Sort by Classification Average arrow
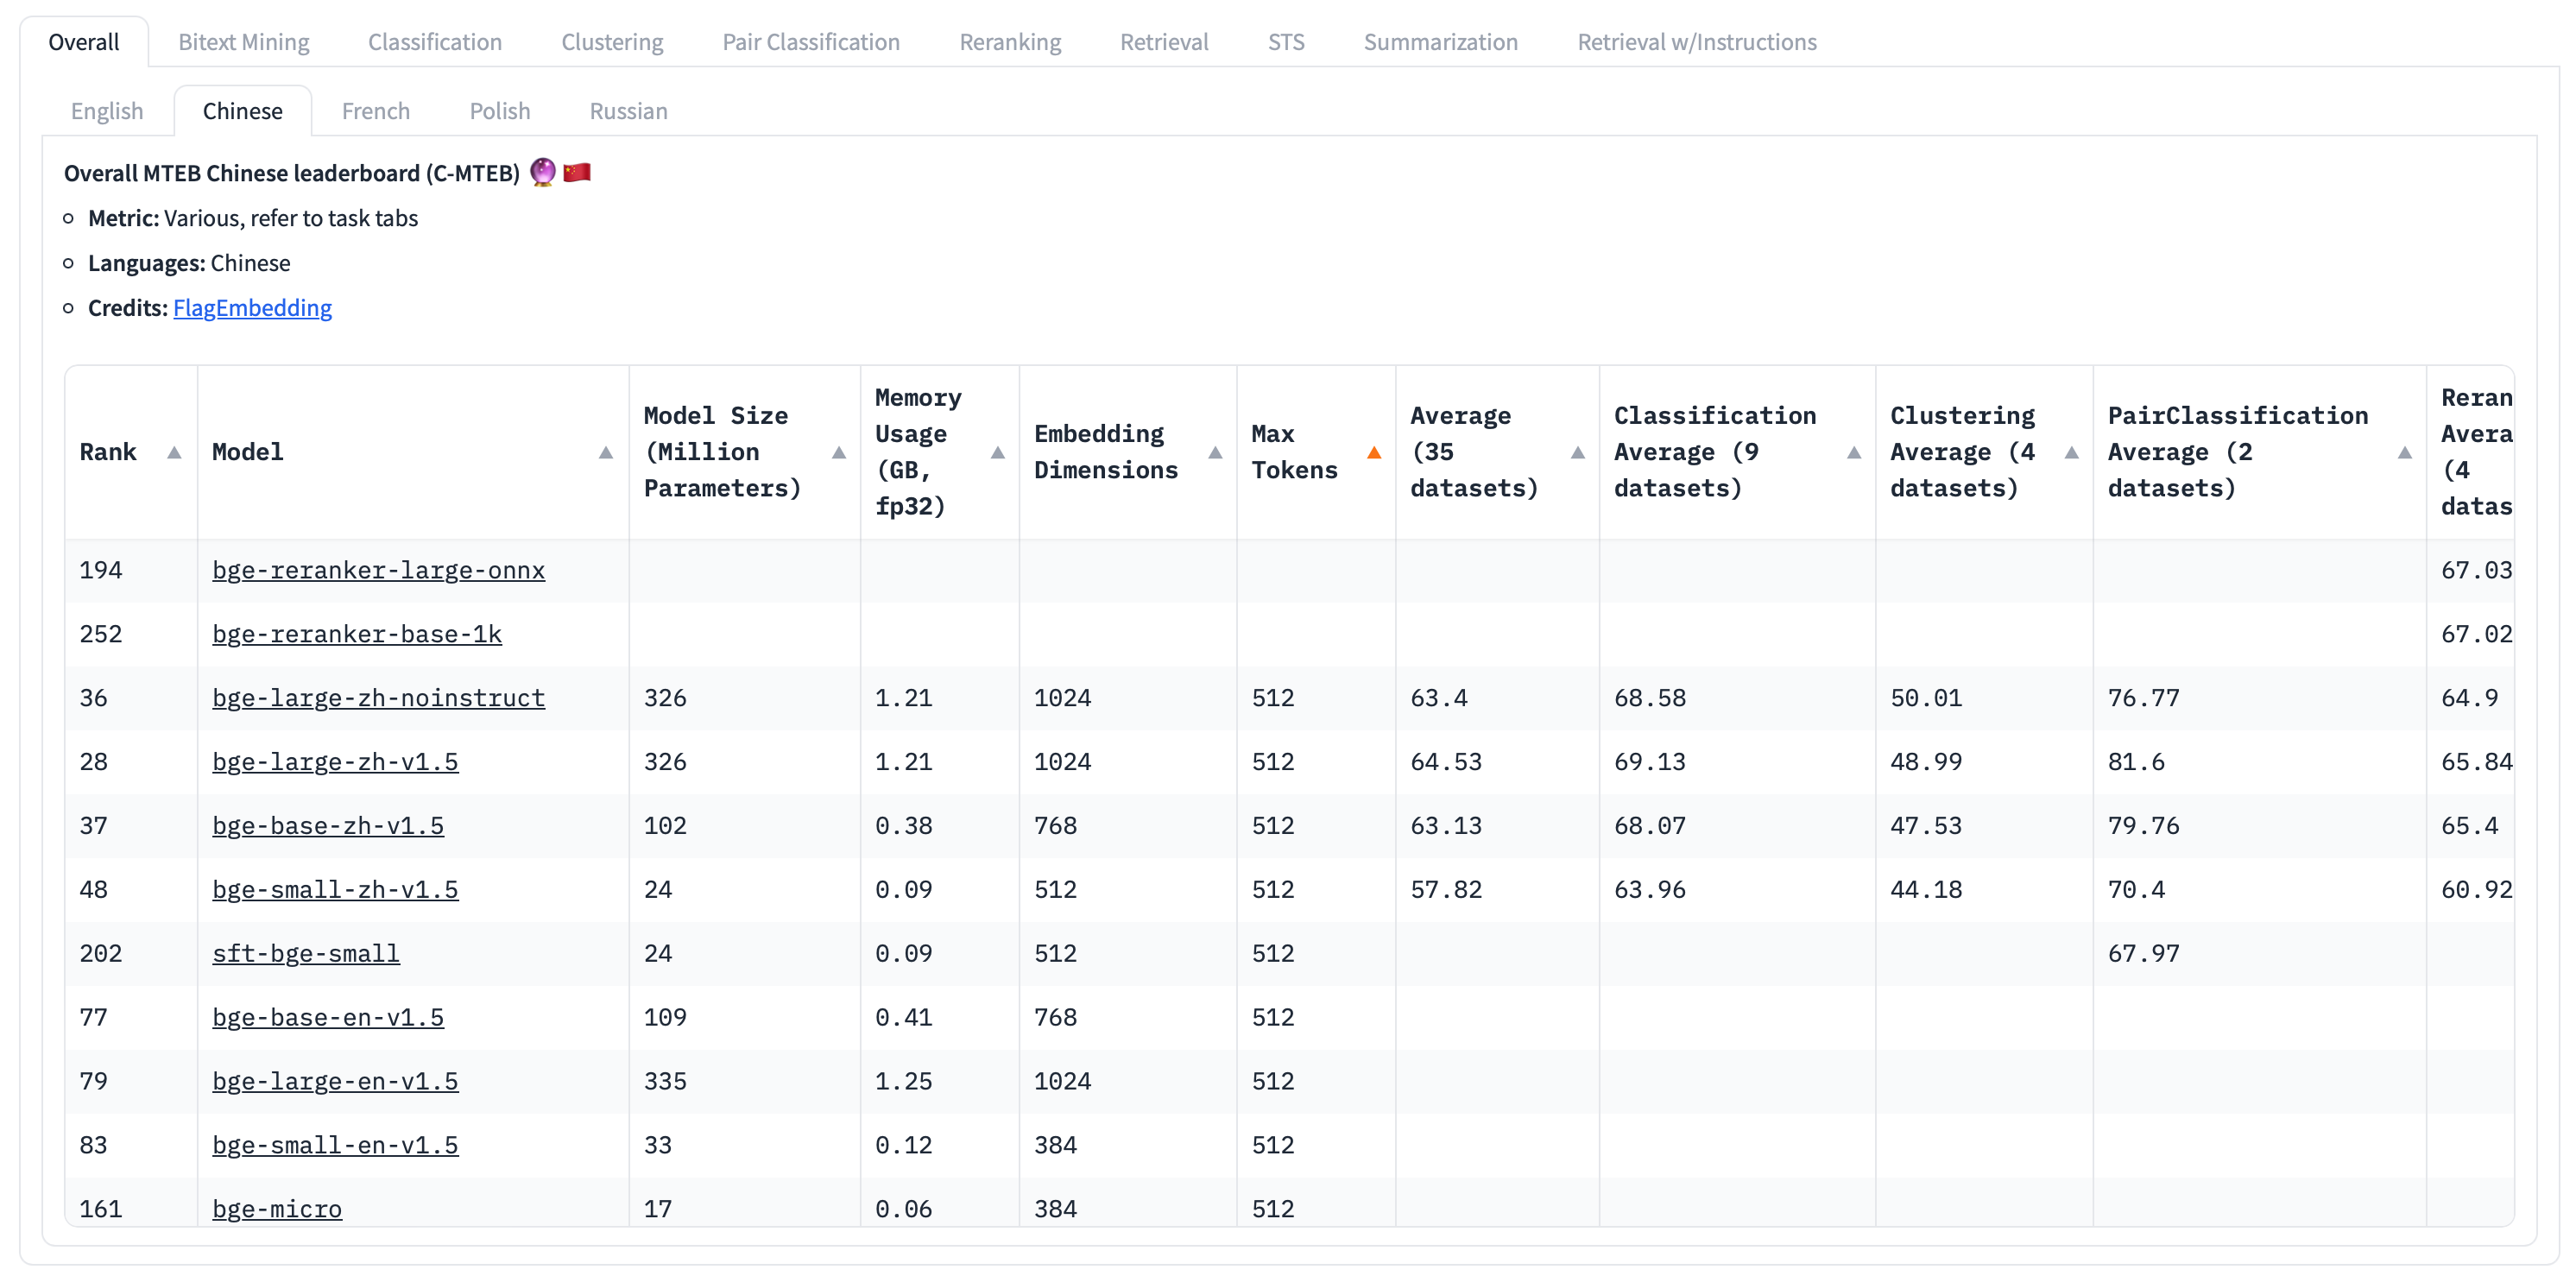The image size is (2576, 1276). [x=1853, y=453]
